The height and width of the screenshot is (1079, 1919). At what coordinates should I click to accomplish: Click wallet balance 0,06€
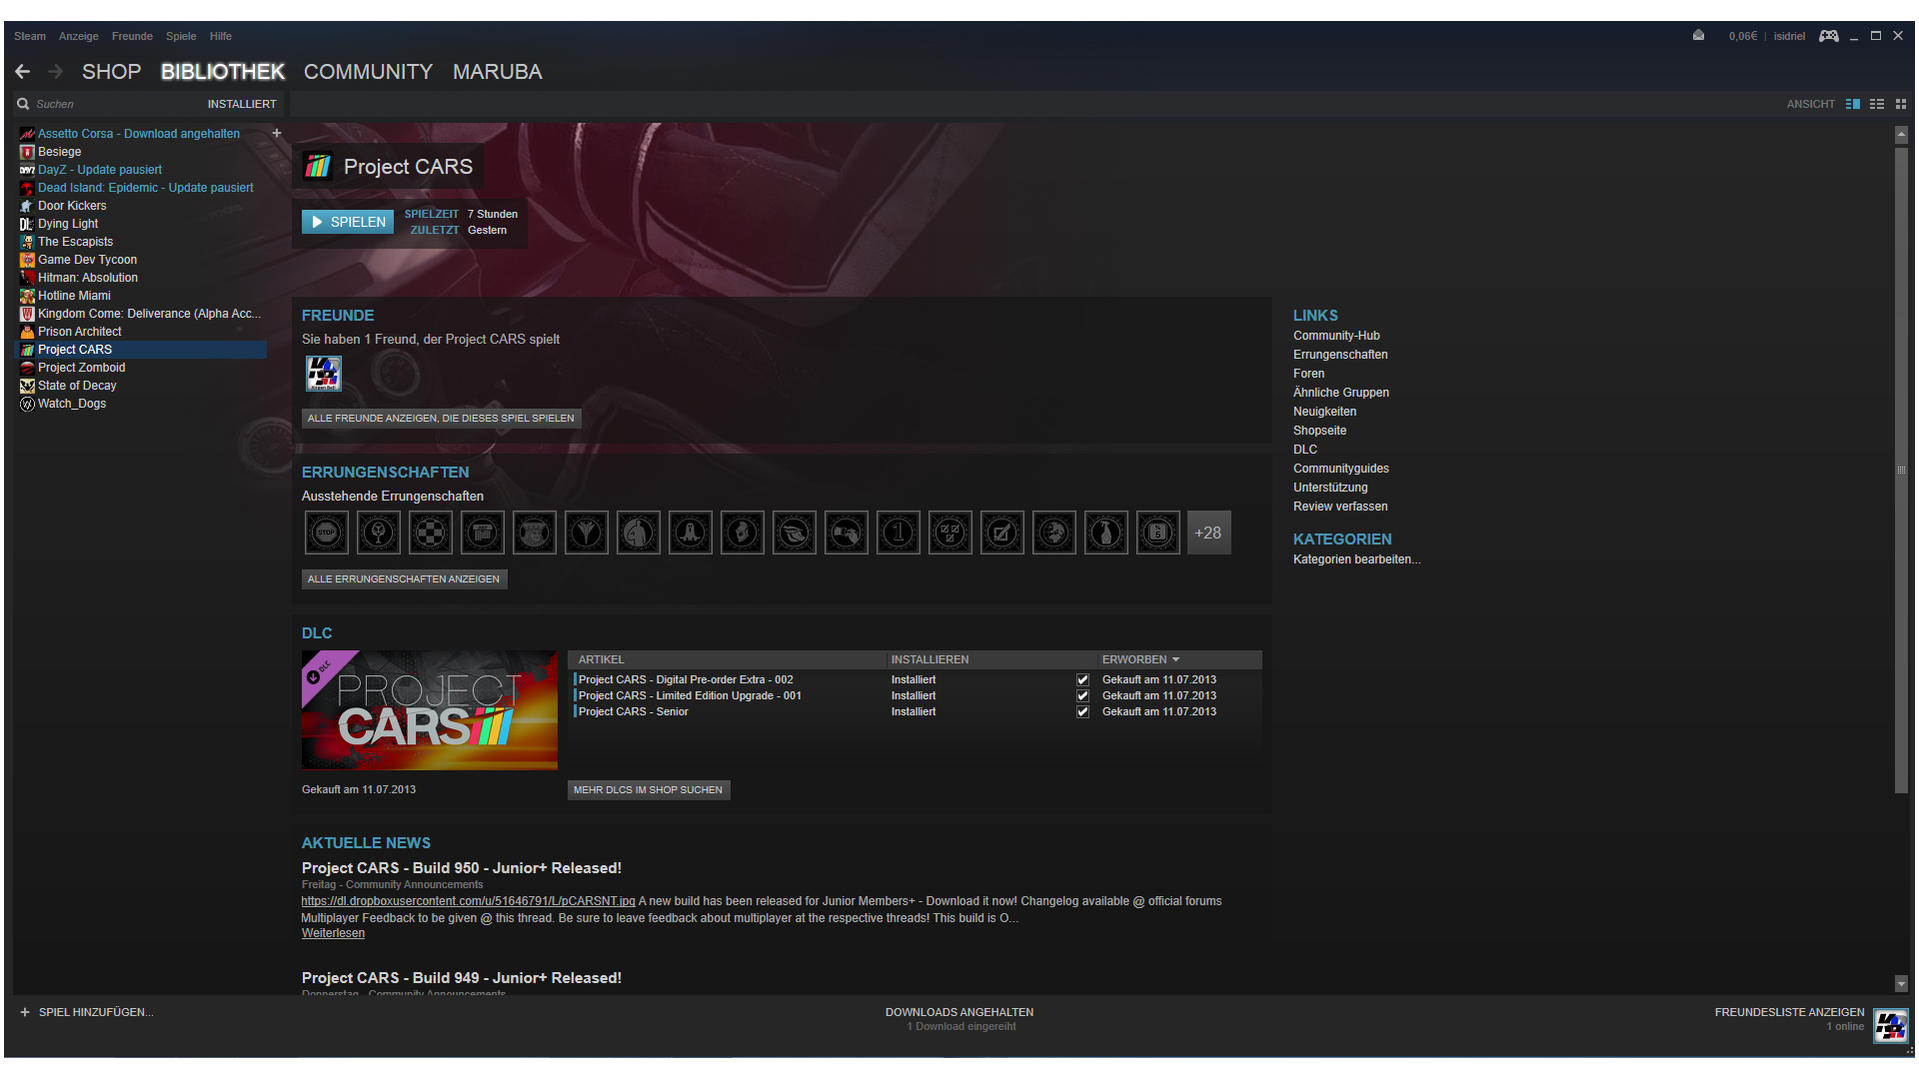[x=1742, y=36]
